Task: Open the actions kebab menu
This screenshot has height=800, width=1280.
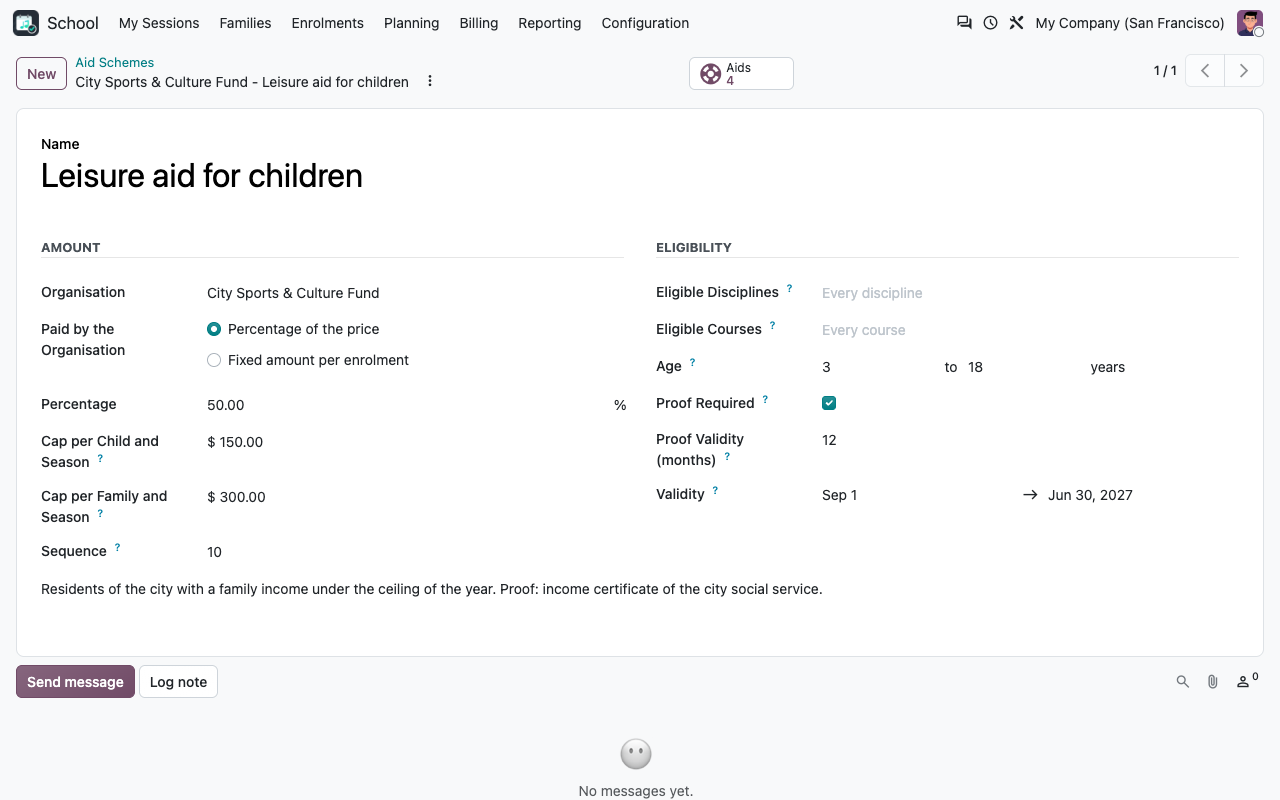Action: click(x=430, y=81)
